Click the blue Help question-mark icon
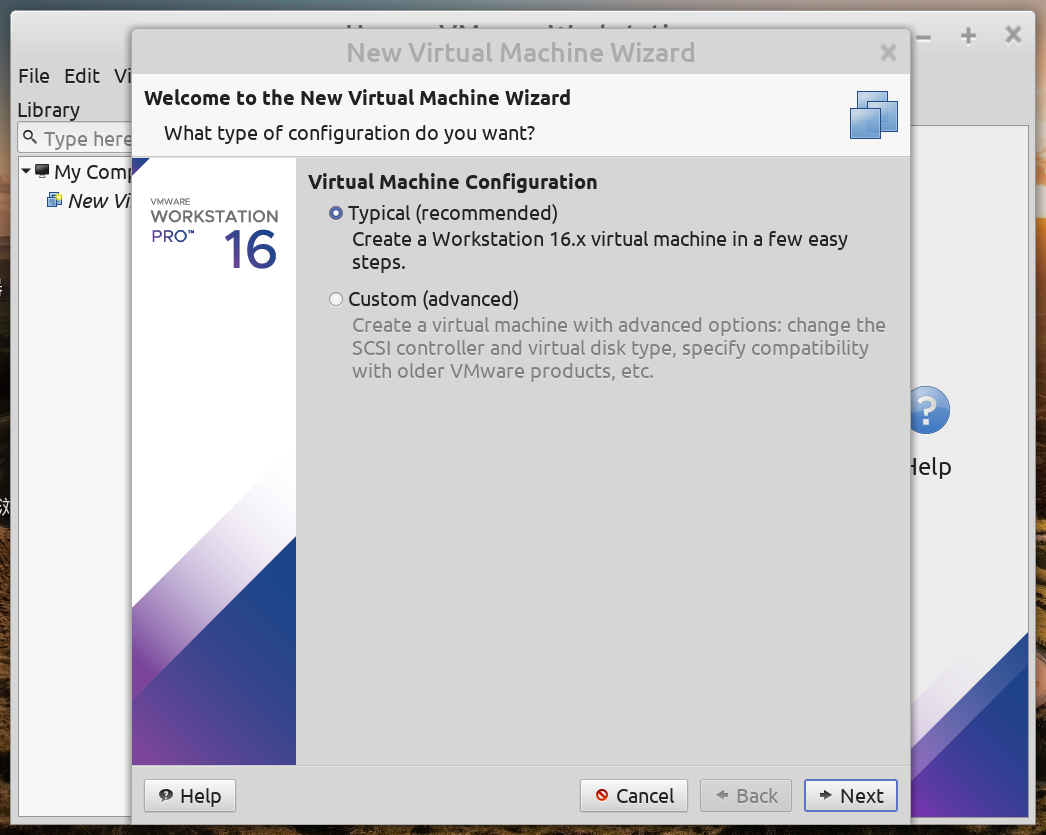 click(931, 409)
